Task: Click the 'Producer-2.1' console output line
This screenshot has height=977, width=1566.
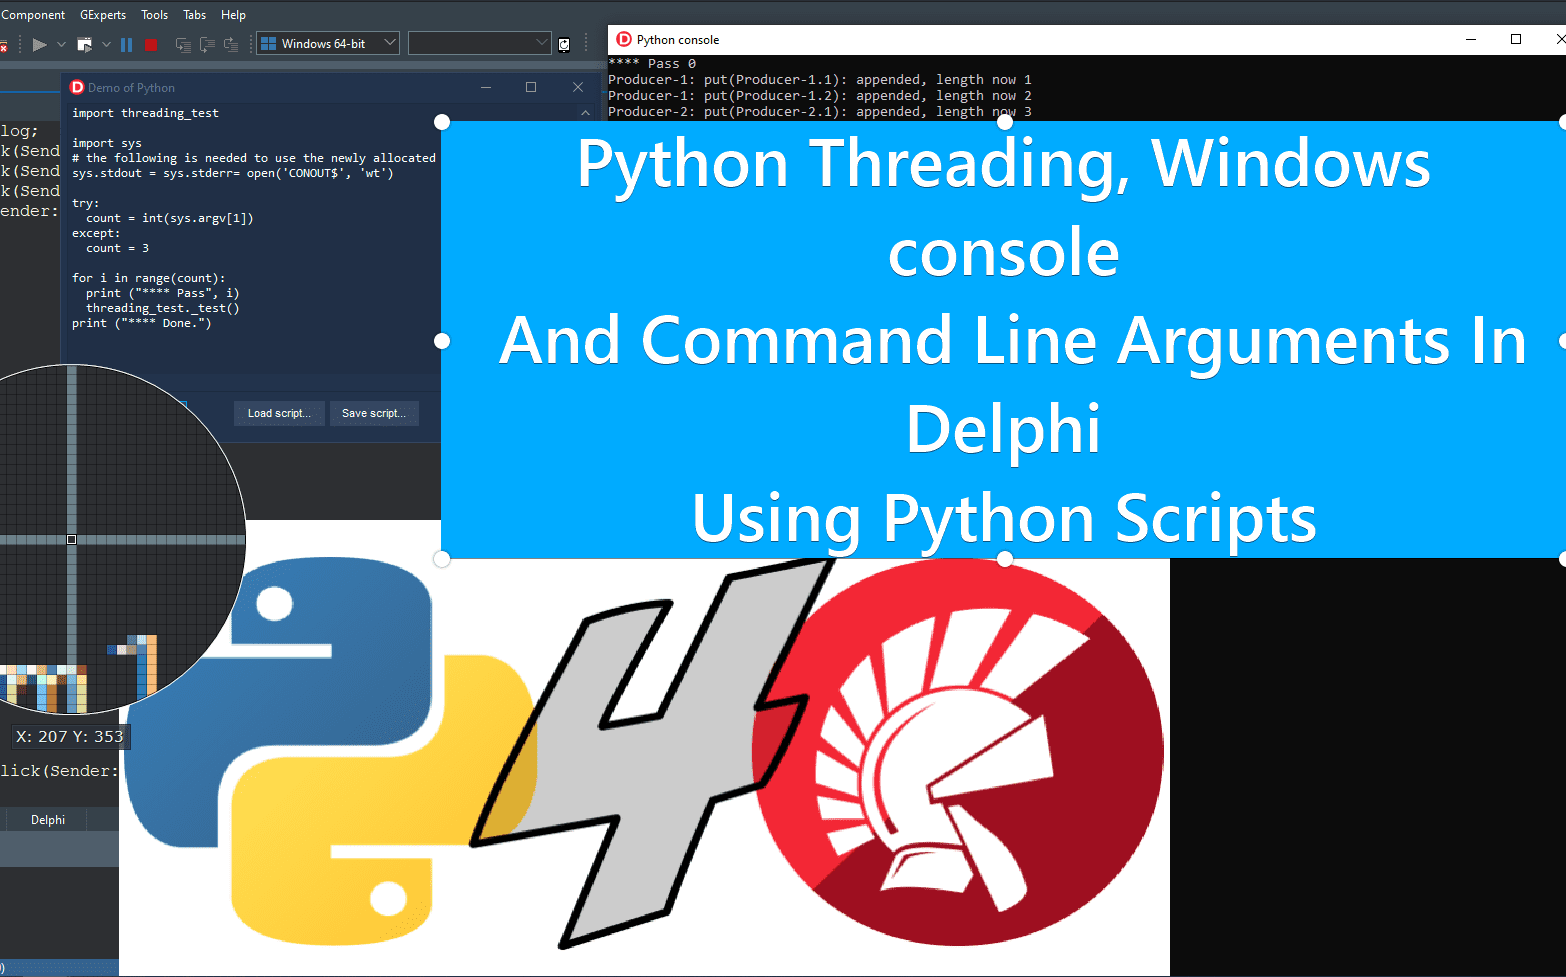Action: tap(820, 112)
